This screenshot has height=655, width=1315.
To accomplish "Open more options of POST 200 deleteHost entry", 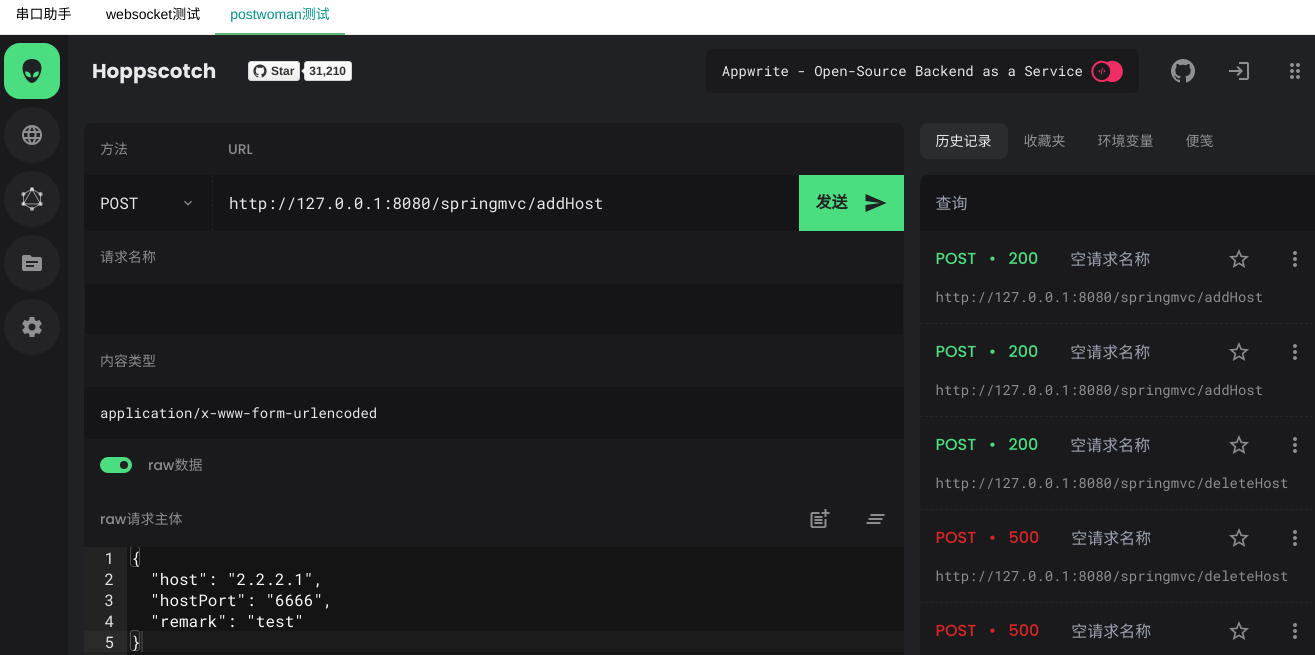I will 1295,445.
